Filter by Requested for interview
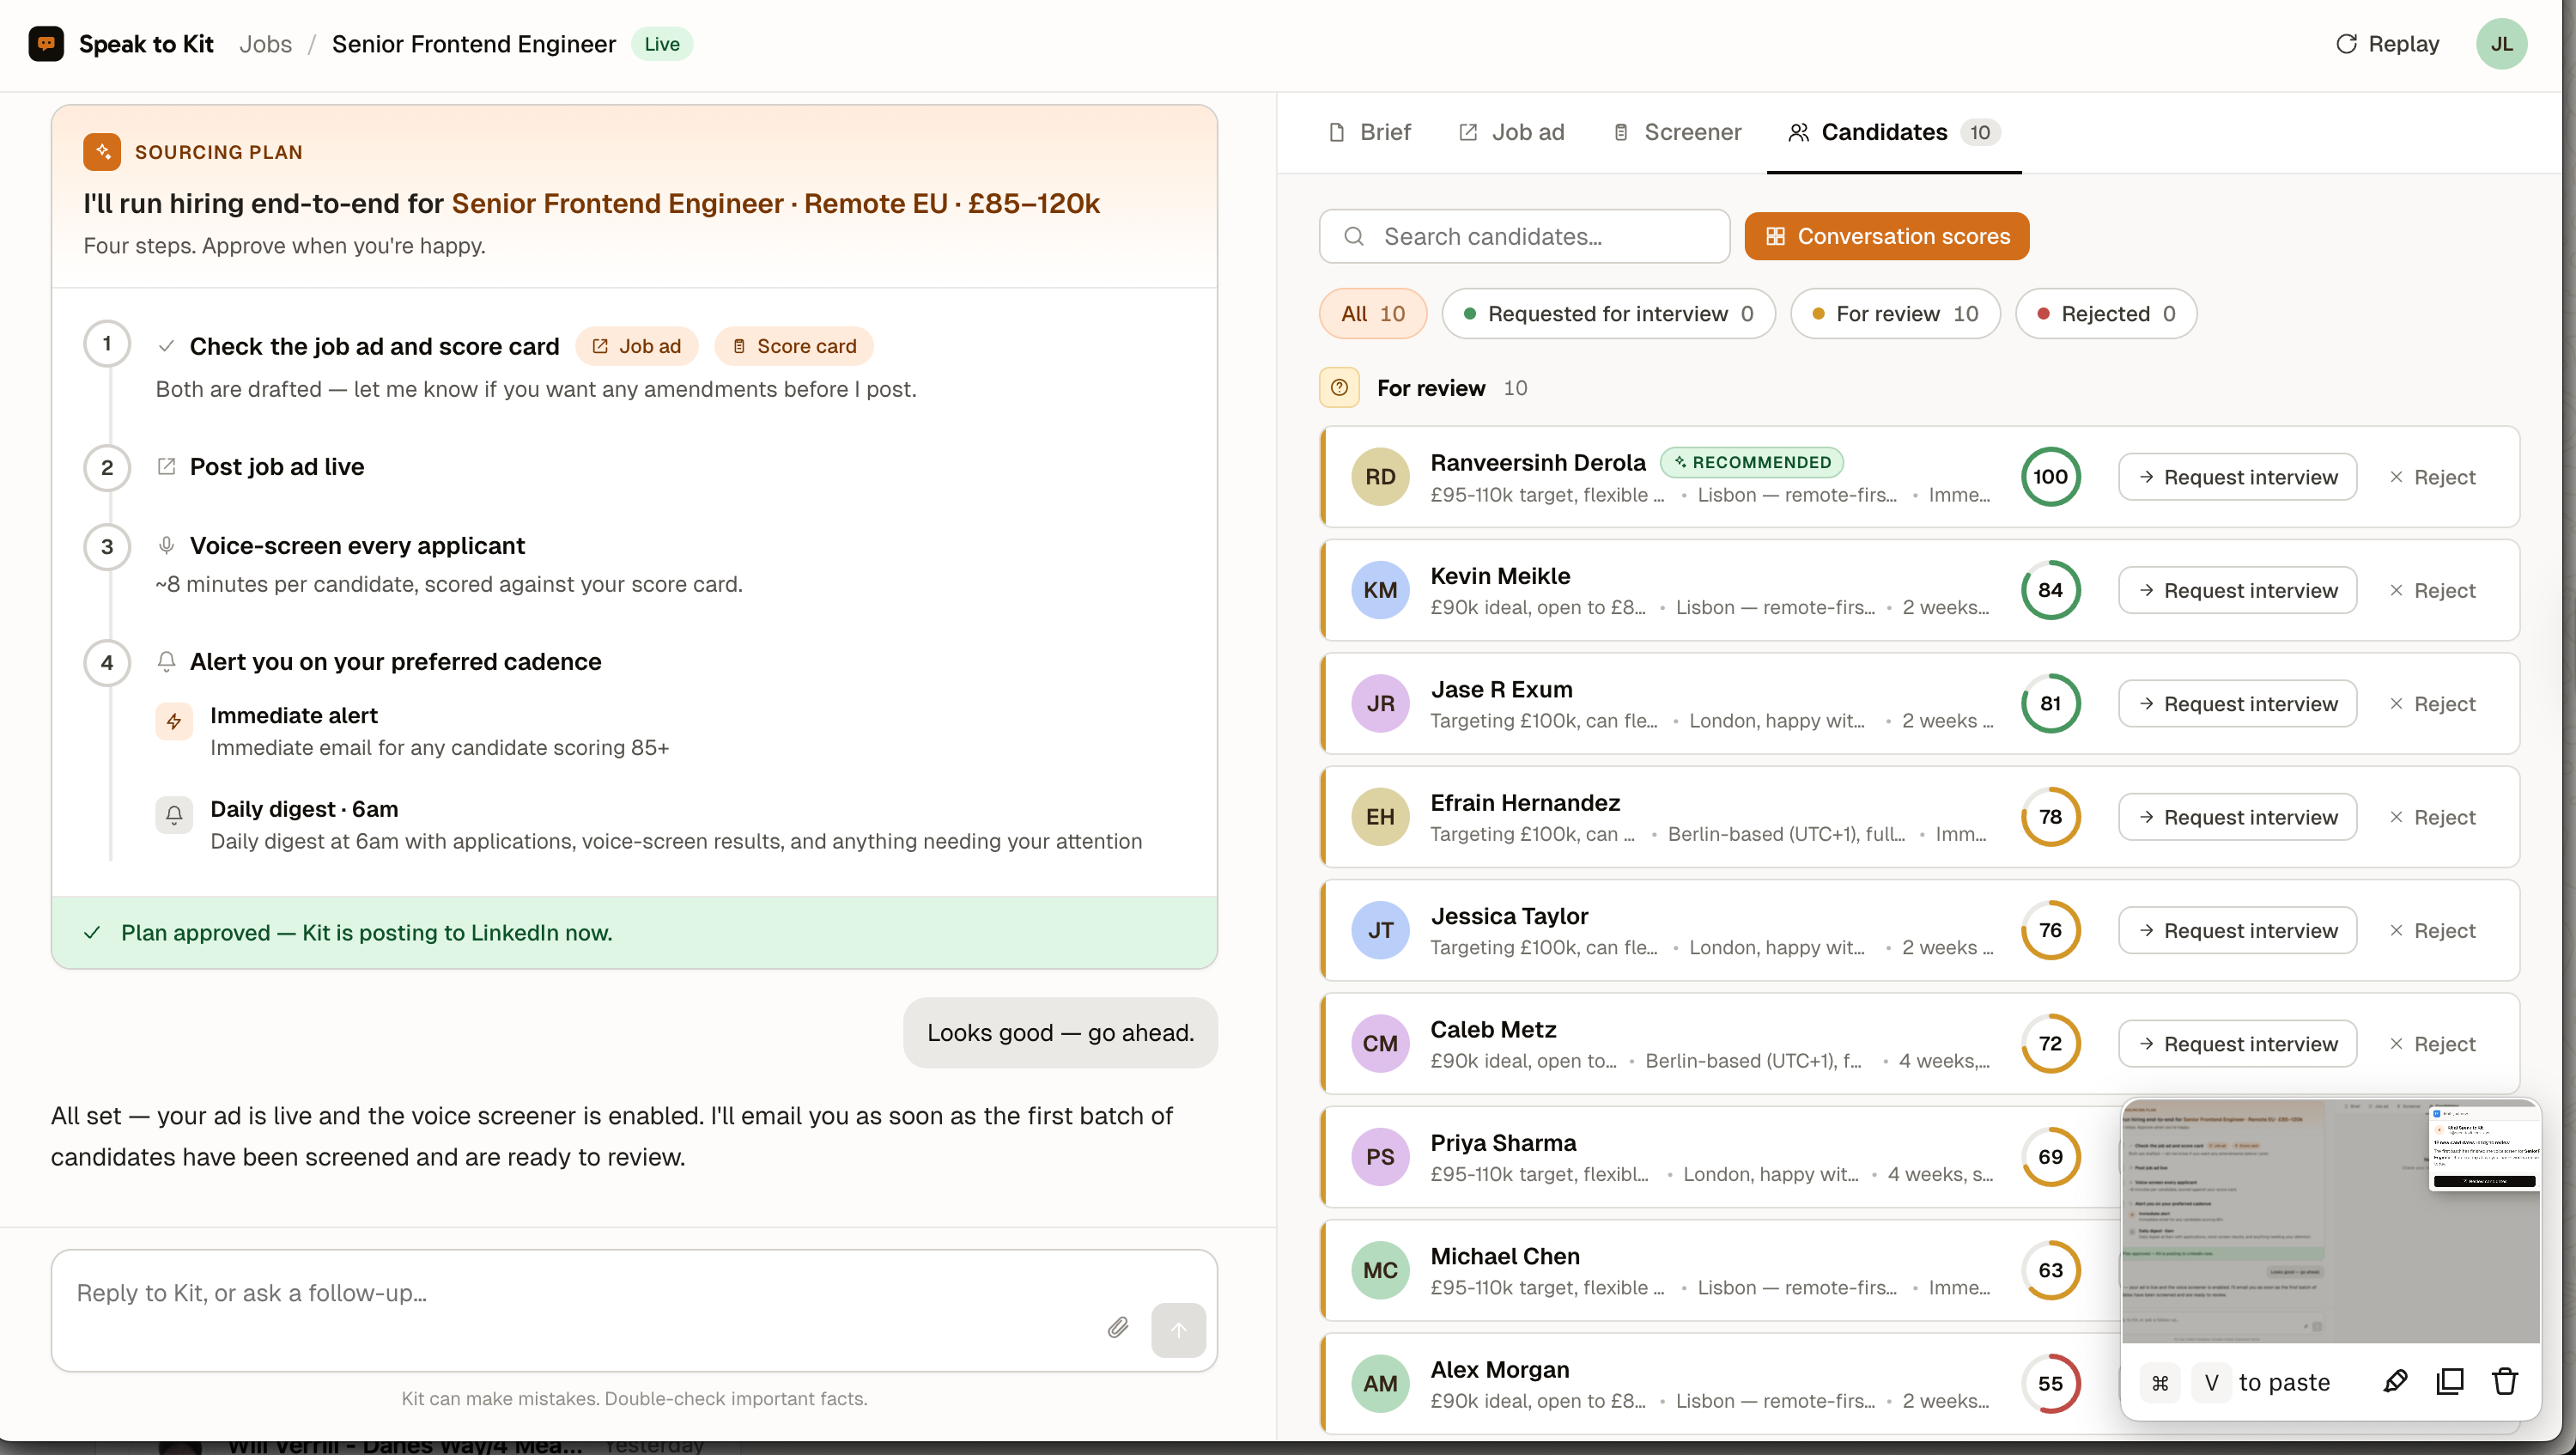Image resolution: width=2576 pixels, height=1455 pixels. pyautogui.click(x=1608, y=314)
